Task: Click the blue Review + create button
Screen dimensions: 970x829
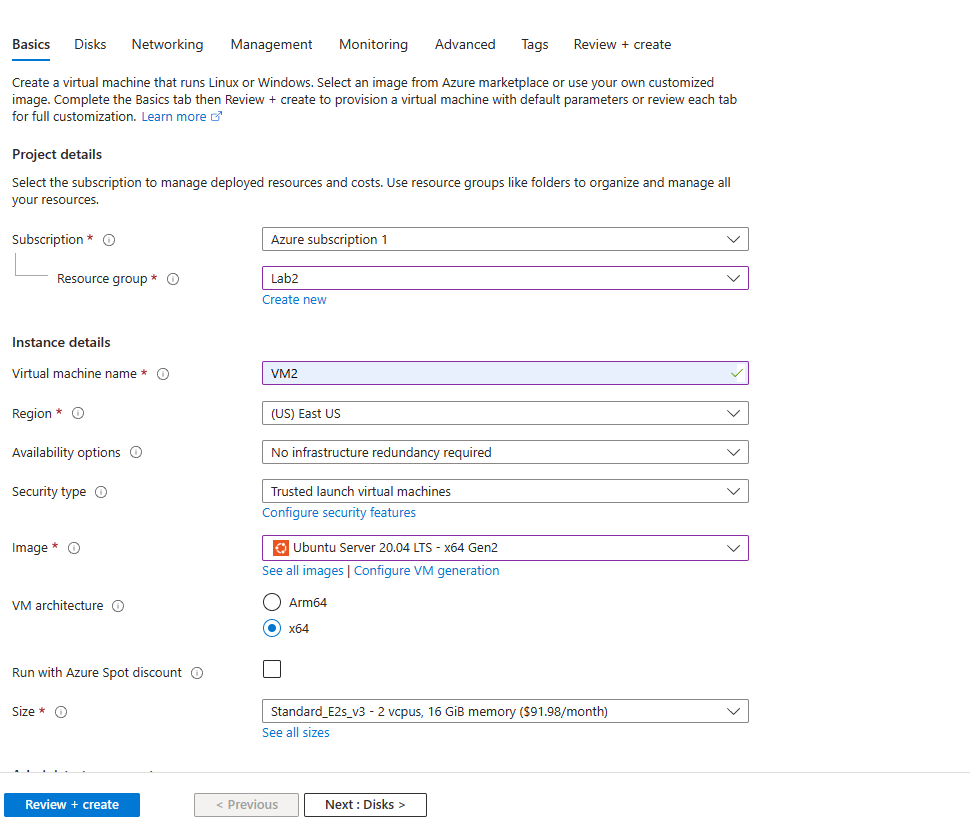Action: [72, 805]
